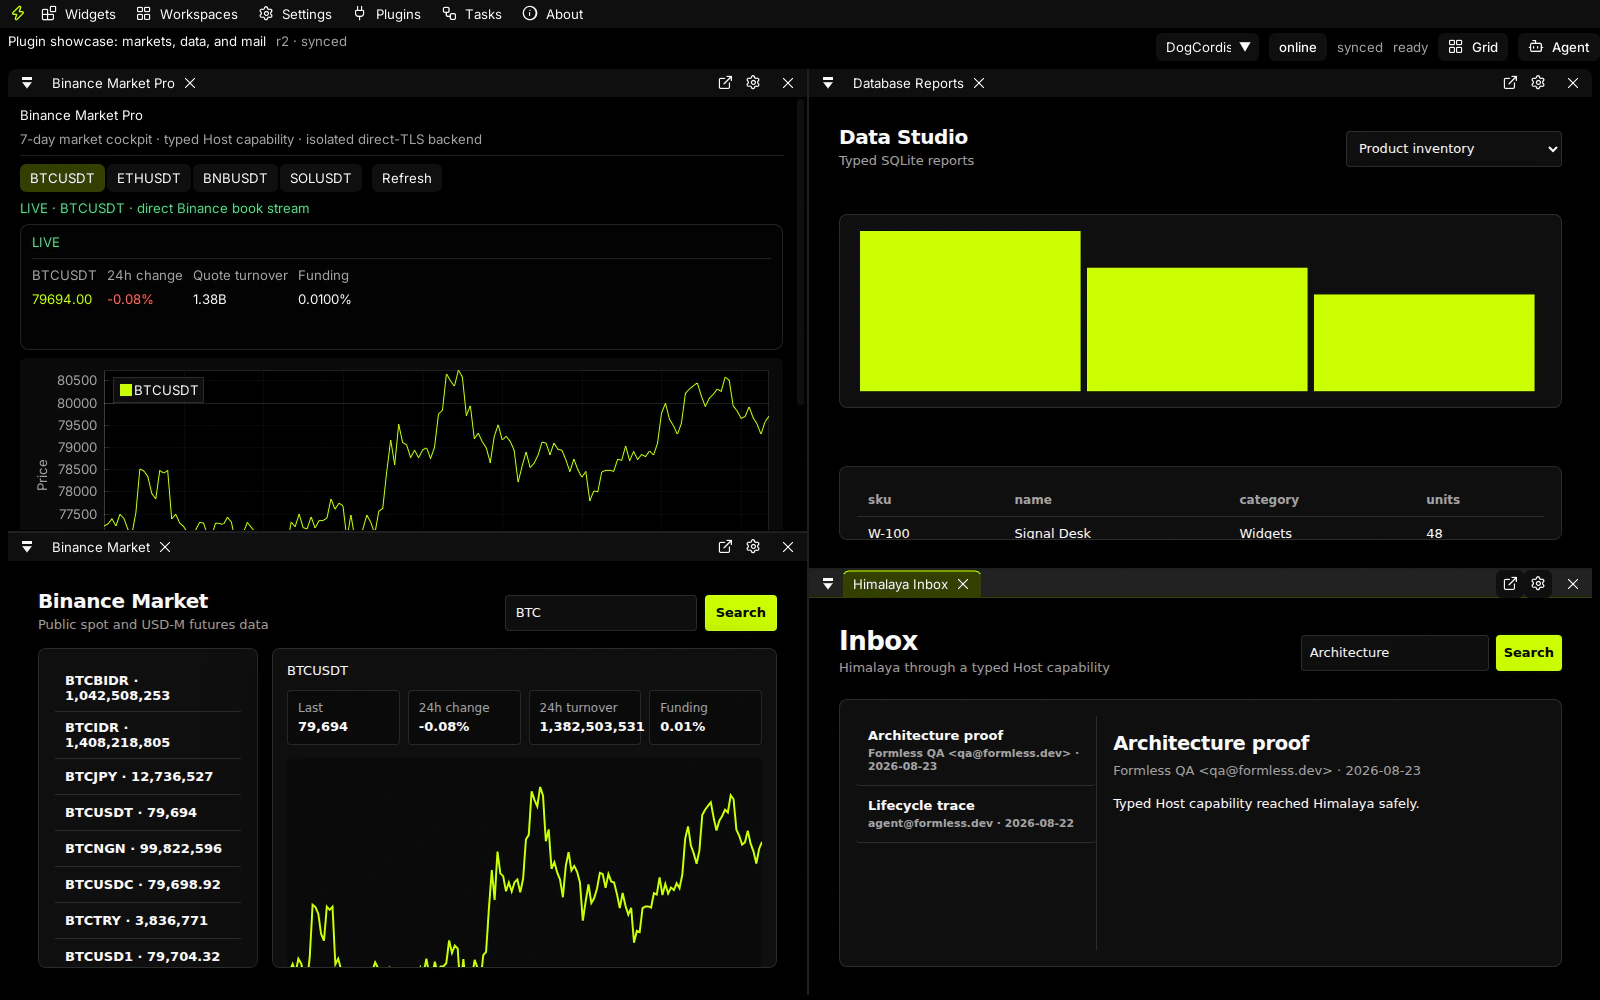Screen dimensions: 1600x1000
Task: Expand Binance Market panel menu arrow
Action: 27,547
